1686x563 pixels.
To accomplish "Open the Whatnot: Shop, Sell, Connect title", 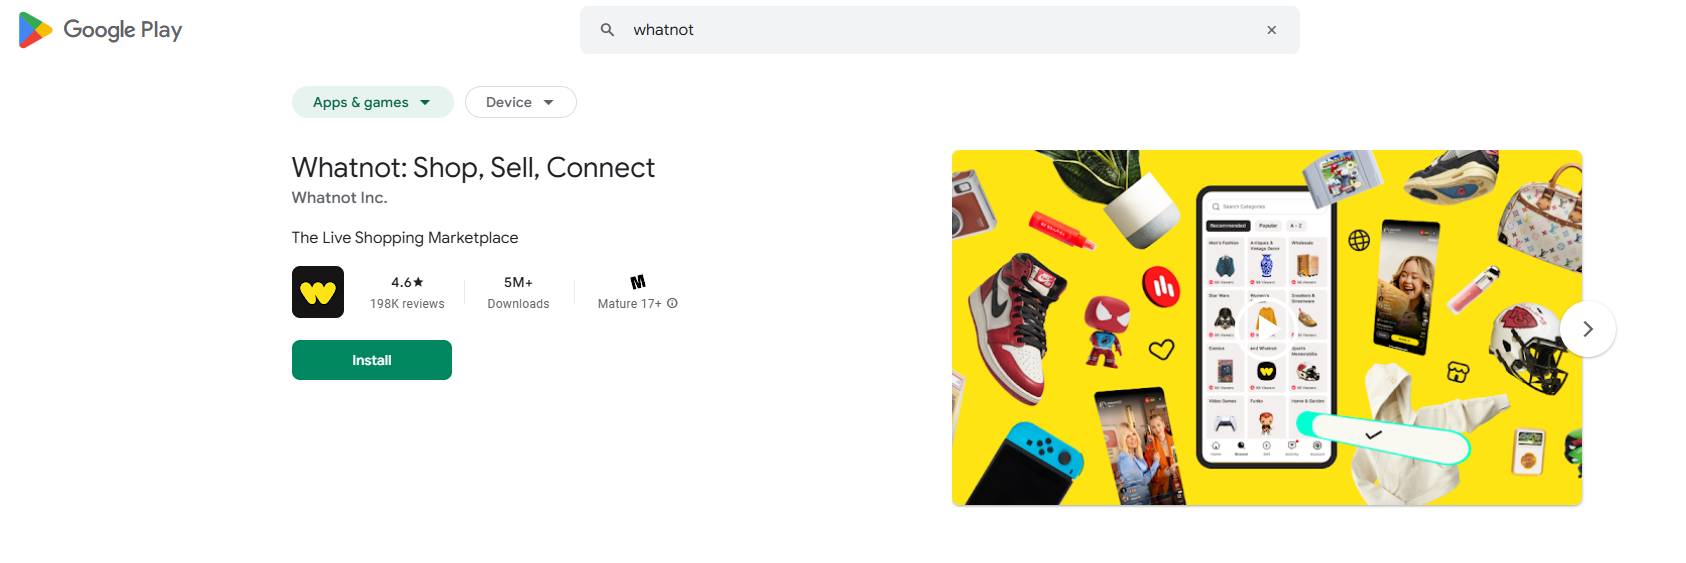I will (473, 167).
